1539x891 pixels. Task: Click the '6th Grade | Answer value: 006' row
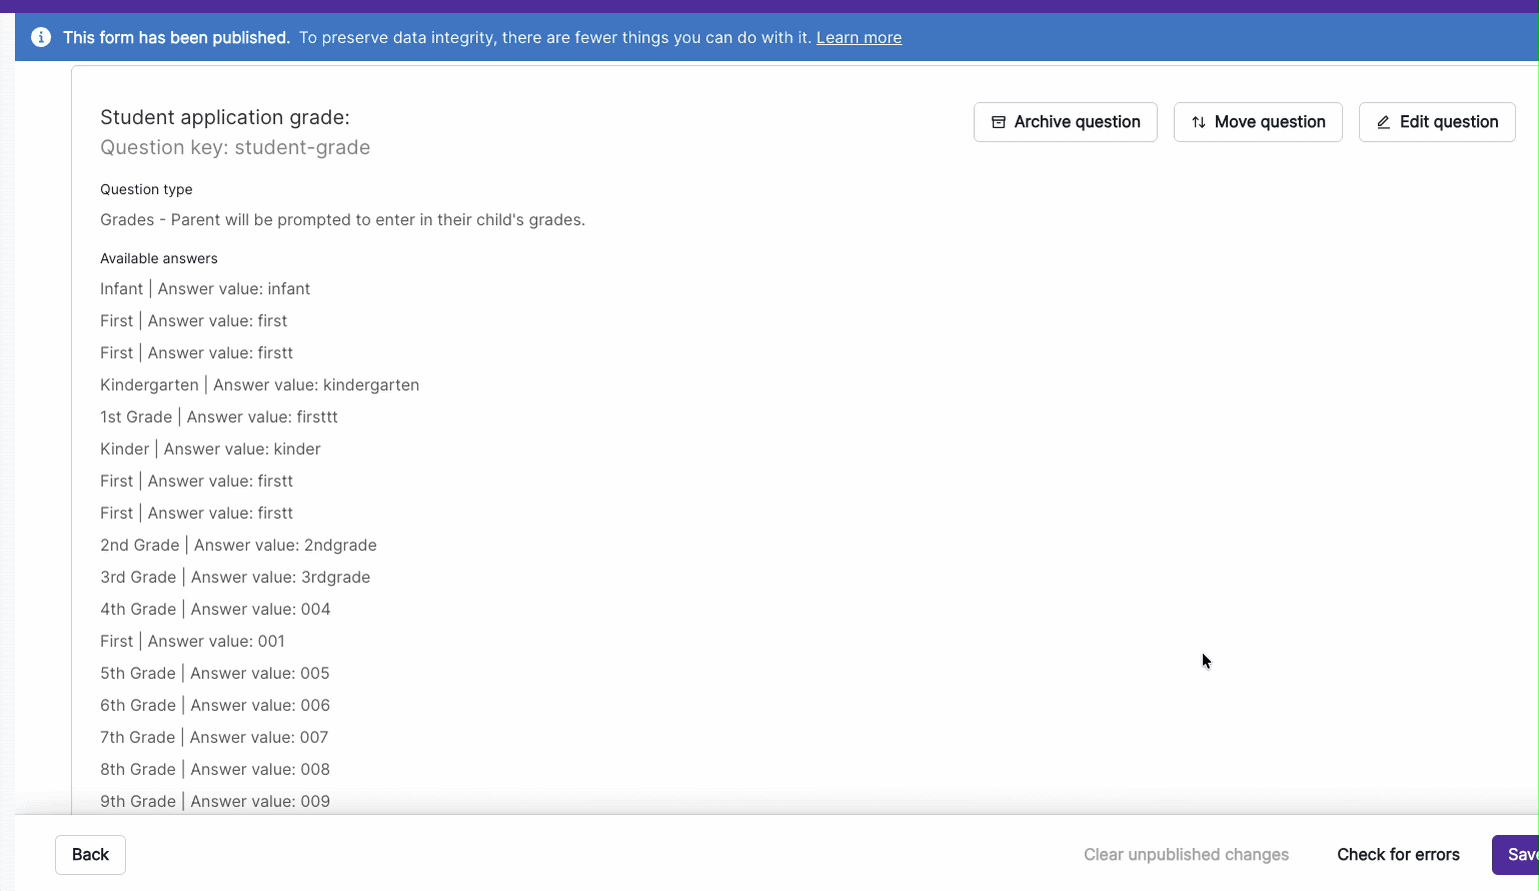coord(215,705)
